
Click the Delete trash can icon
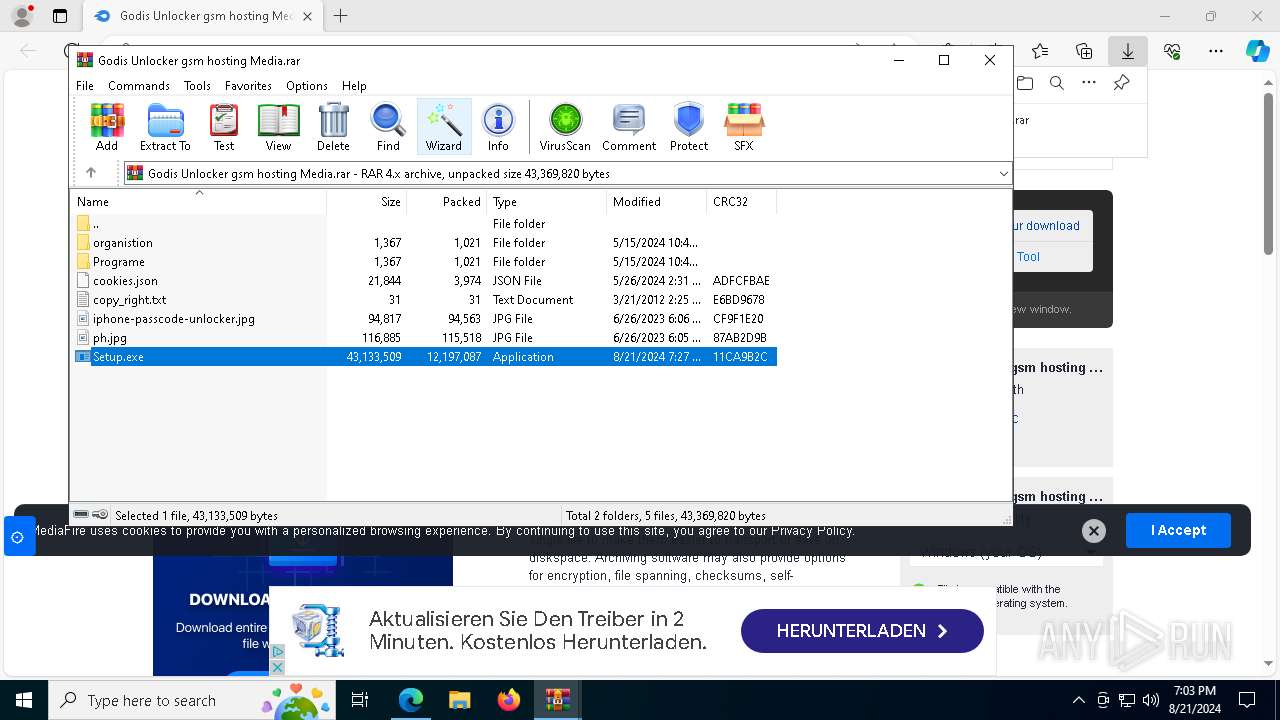333,127
